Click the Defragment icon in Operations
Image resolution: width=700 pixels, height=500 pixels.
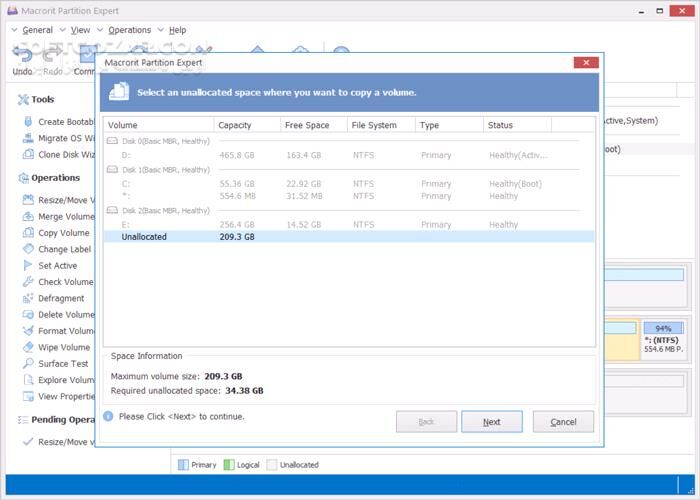pos(28,298)
